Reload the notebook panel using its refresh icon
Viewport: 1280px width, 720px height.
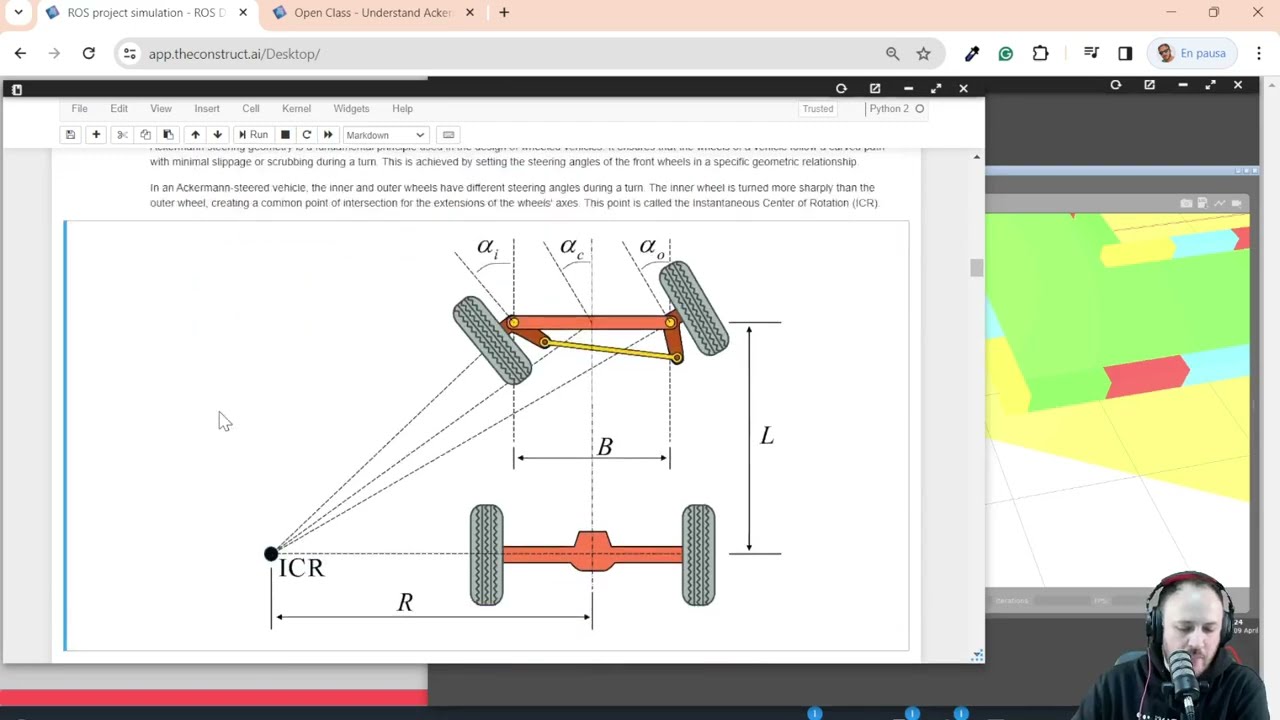coord(841,88)
